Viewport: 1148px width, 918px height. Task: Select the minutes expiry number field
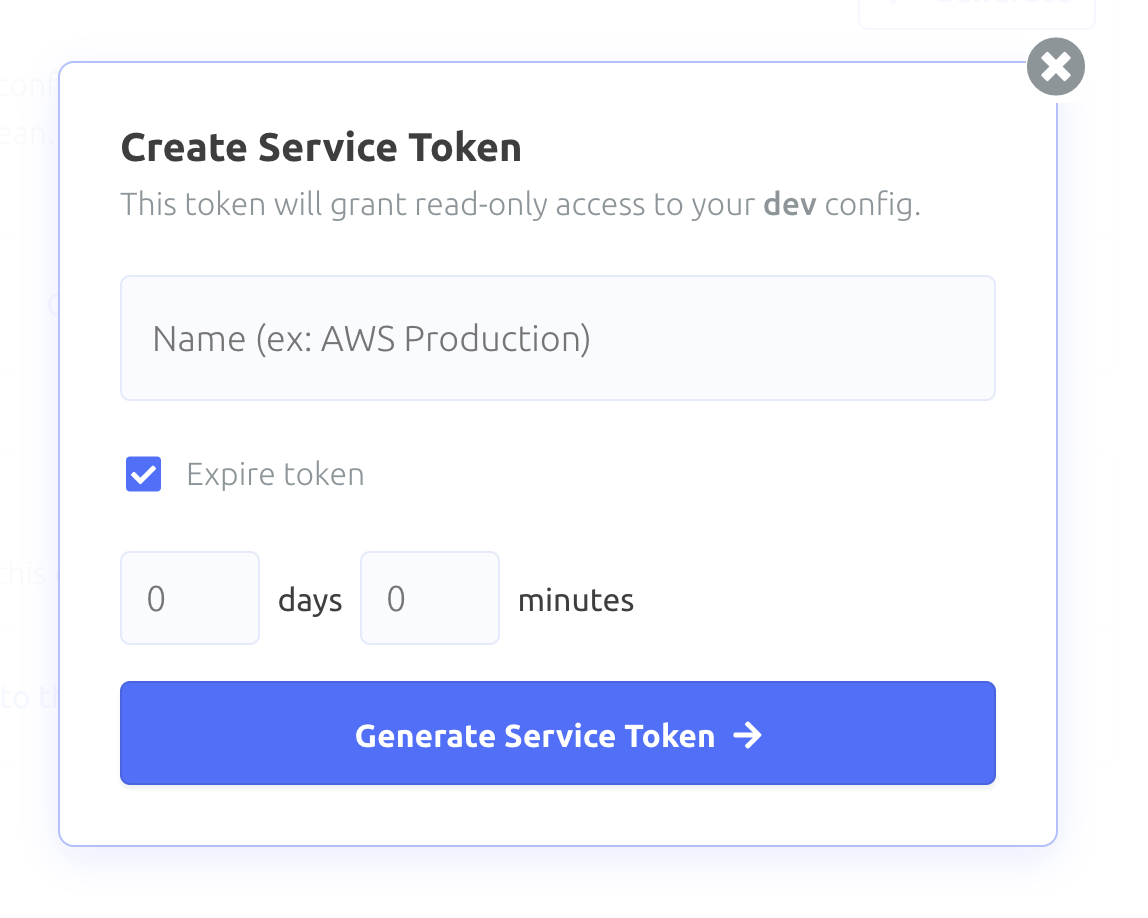(430, 598)
